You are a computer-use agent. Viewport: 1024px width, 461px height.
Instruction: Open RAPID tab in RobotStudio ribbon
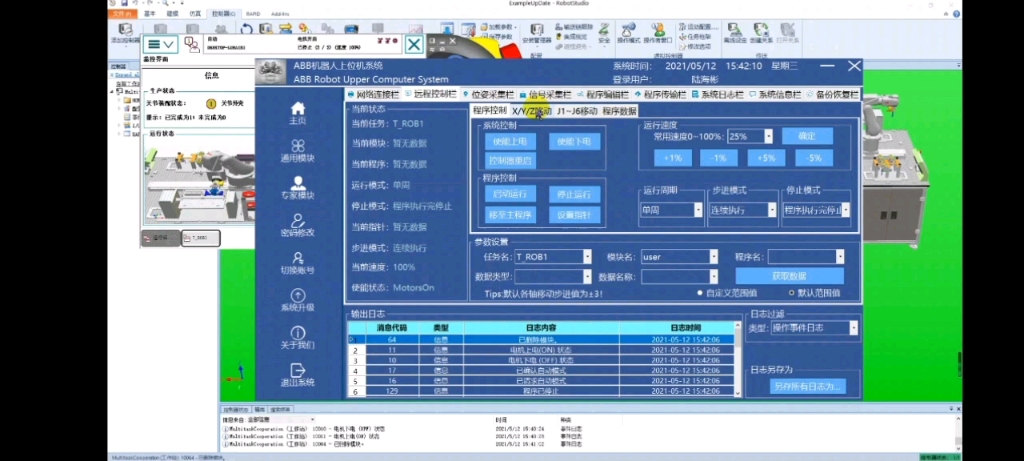pos(253,13)
